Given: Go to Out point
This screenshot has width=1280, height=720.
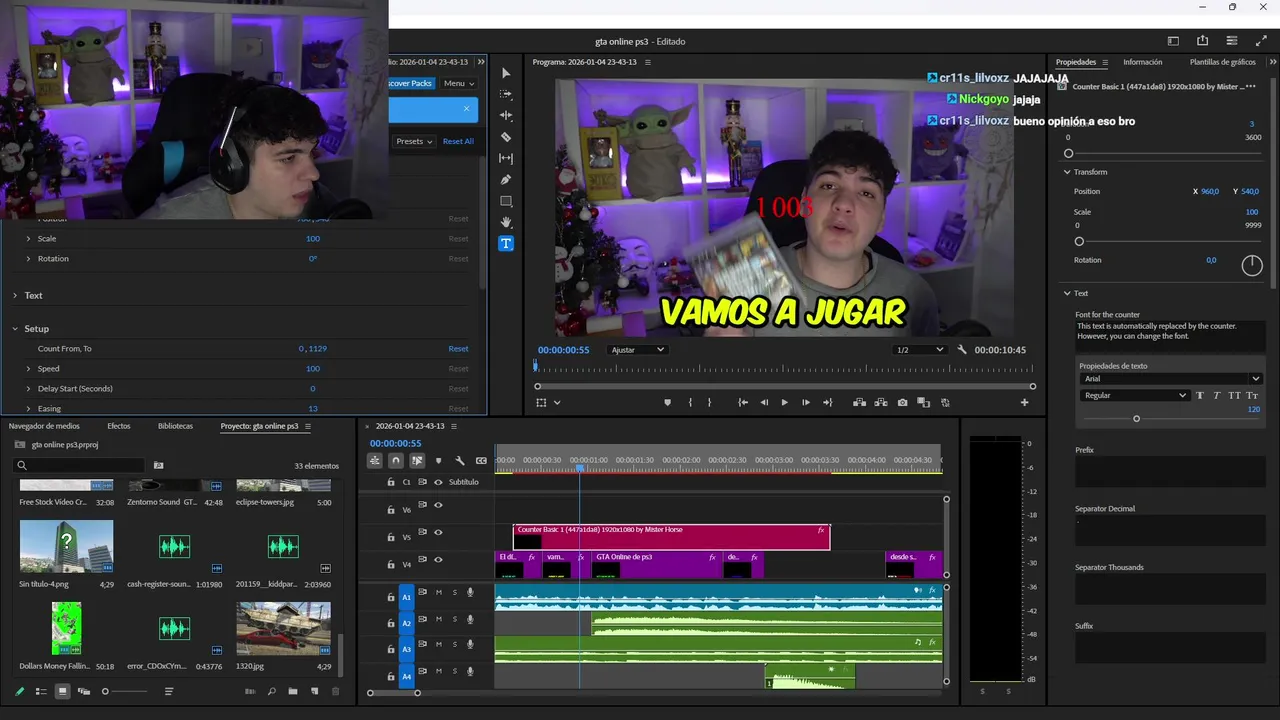Looking at the screenshot, I should pos(827,402).
